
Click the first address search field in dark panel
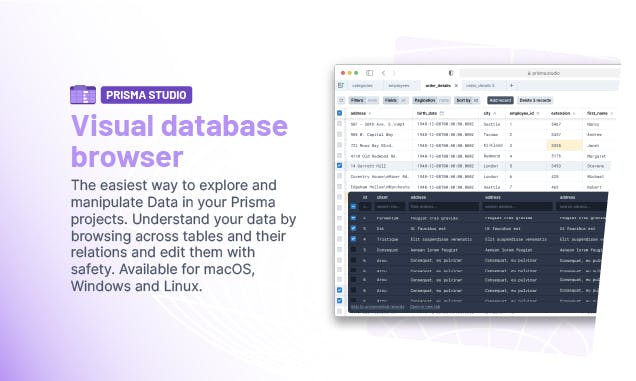(443, 207)
